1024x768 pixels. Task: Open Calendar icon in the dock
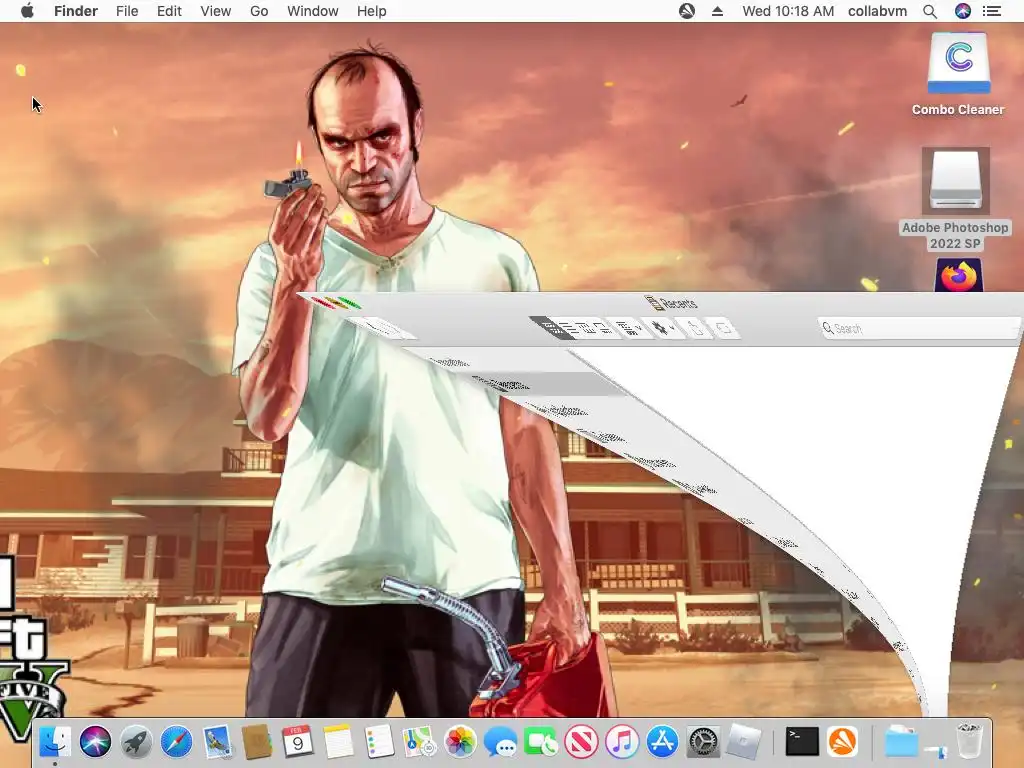click(x=298, y=742)
